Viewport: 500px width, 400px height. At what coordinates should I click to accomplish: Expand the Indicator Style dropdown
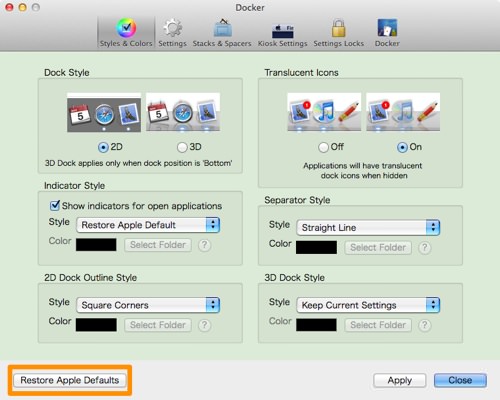148,225
